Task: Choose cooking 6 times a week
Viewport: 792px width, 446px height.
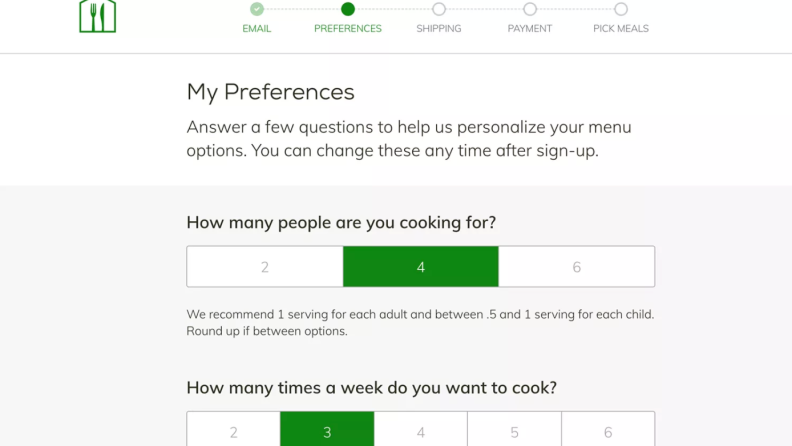Action: [x=608, y=429]
